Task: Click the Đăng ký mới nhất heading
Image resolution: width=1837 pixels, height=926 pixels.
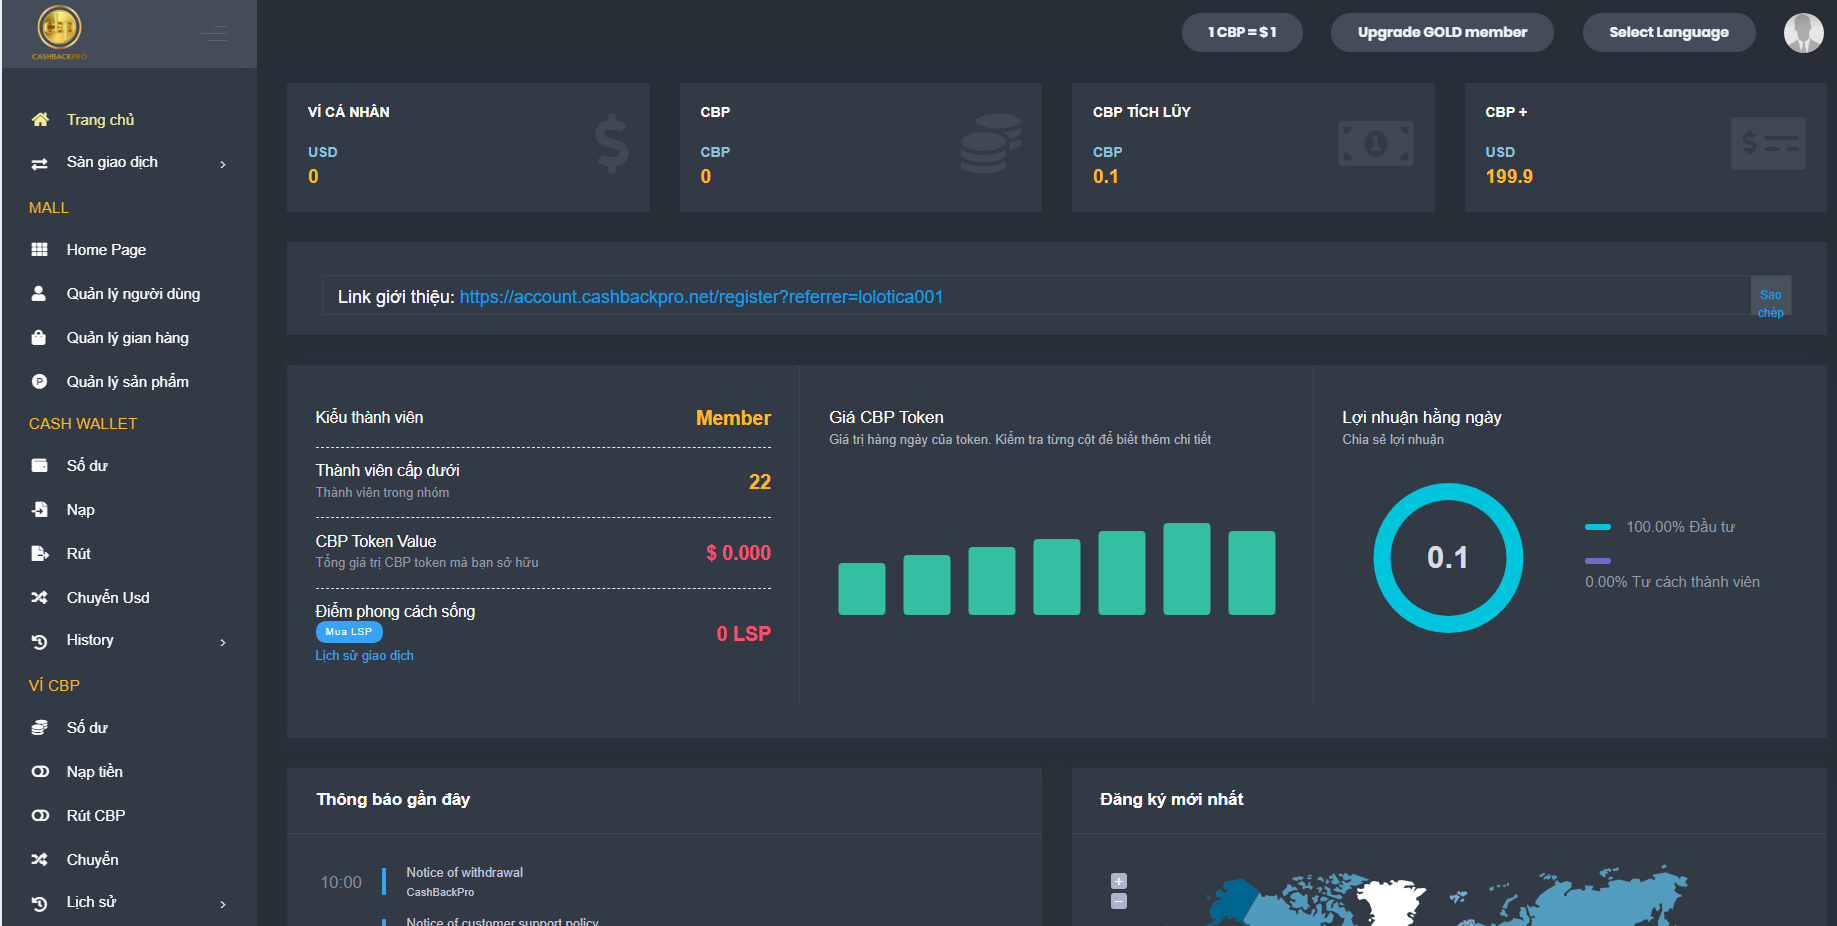Action: pyautogui.click(x=1171, y=799)
